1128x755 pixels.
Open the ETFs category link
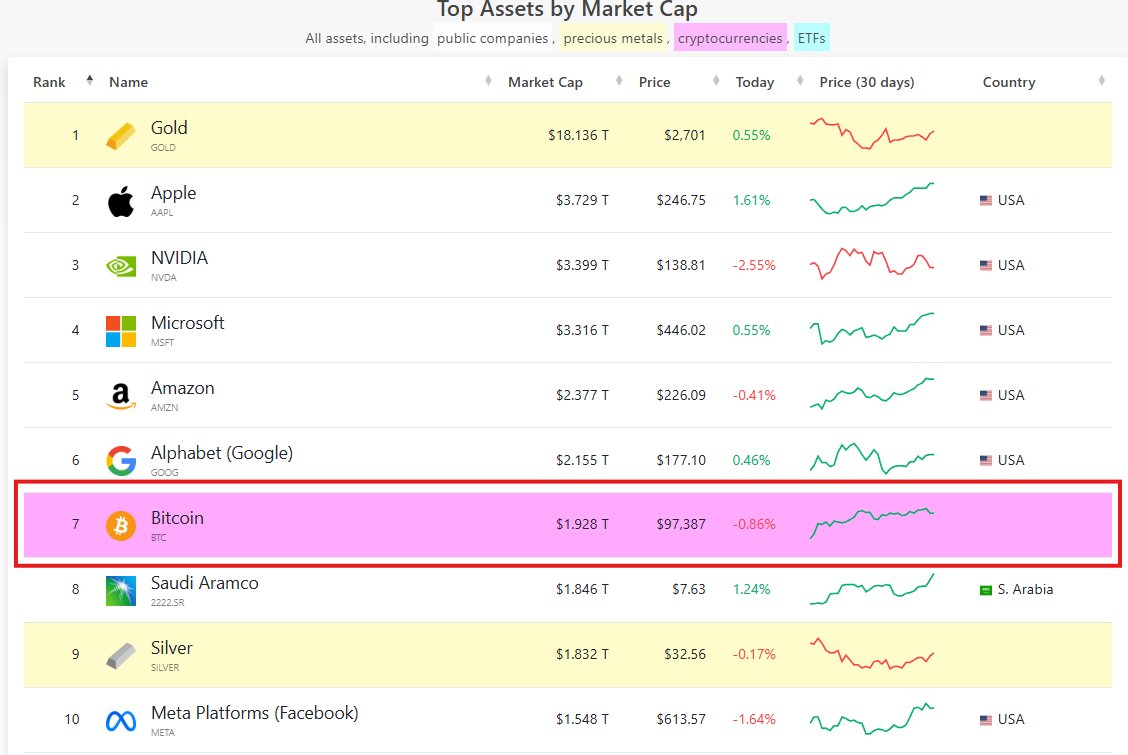click(811, 38)
